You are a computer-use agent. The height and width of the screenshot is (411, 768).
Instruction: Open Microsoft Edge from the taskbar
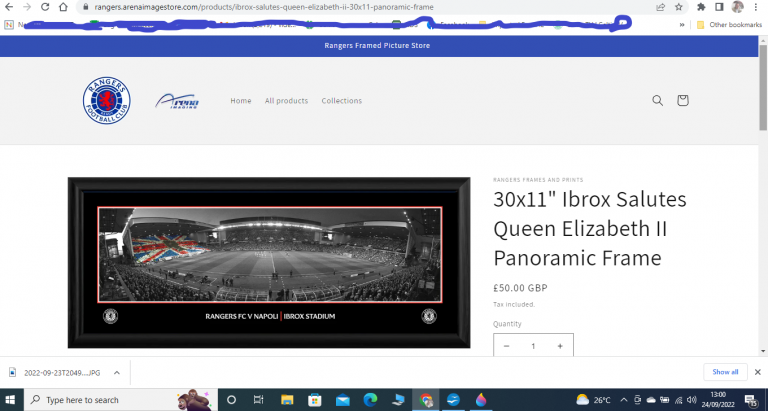coord(370,400)
